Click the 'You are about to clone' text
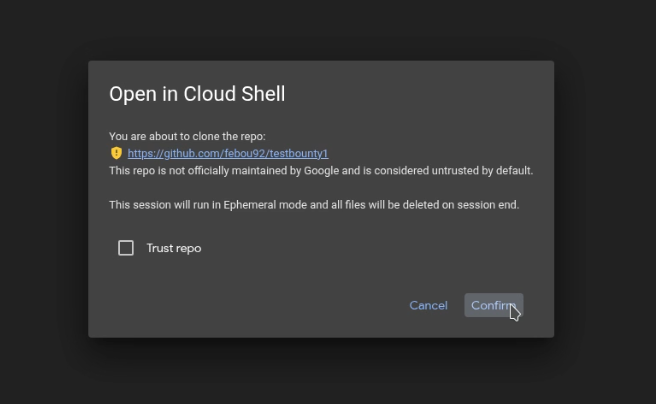The image size is (656, 404). (x=187, y=136)
